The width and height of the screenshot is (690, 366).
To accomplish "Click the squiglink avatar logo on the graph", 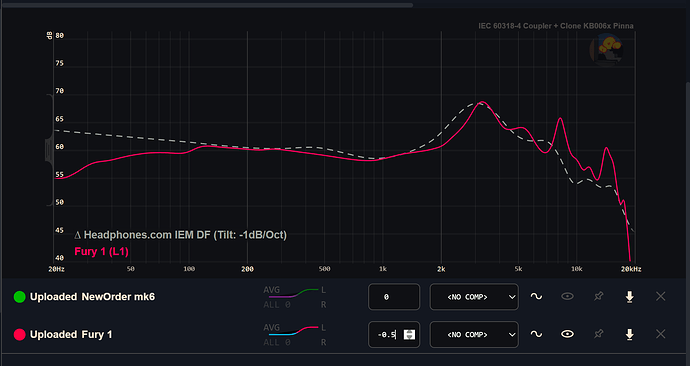I will pos(606,49).
